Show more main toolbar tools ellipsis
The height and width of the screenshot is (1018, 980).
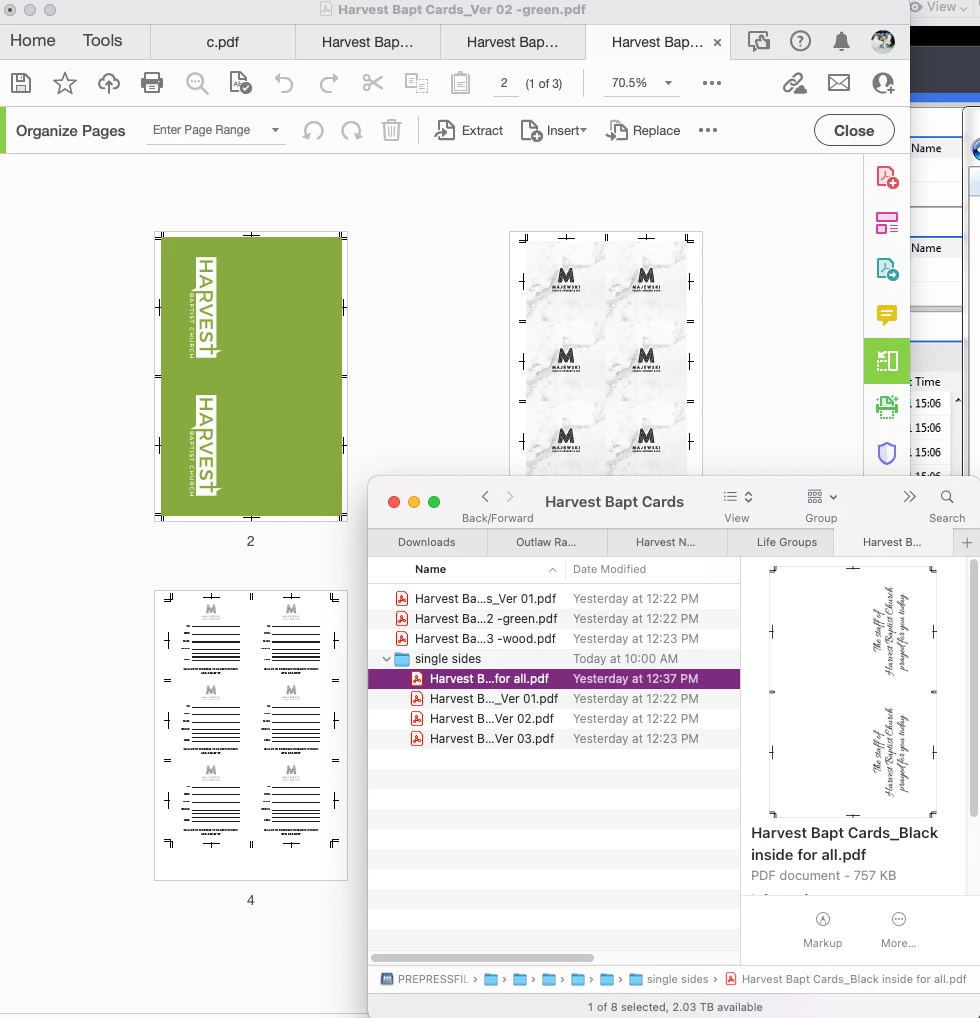[712, 83]
